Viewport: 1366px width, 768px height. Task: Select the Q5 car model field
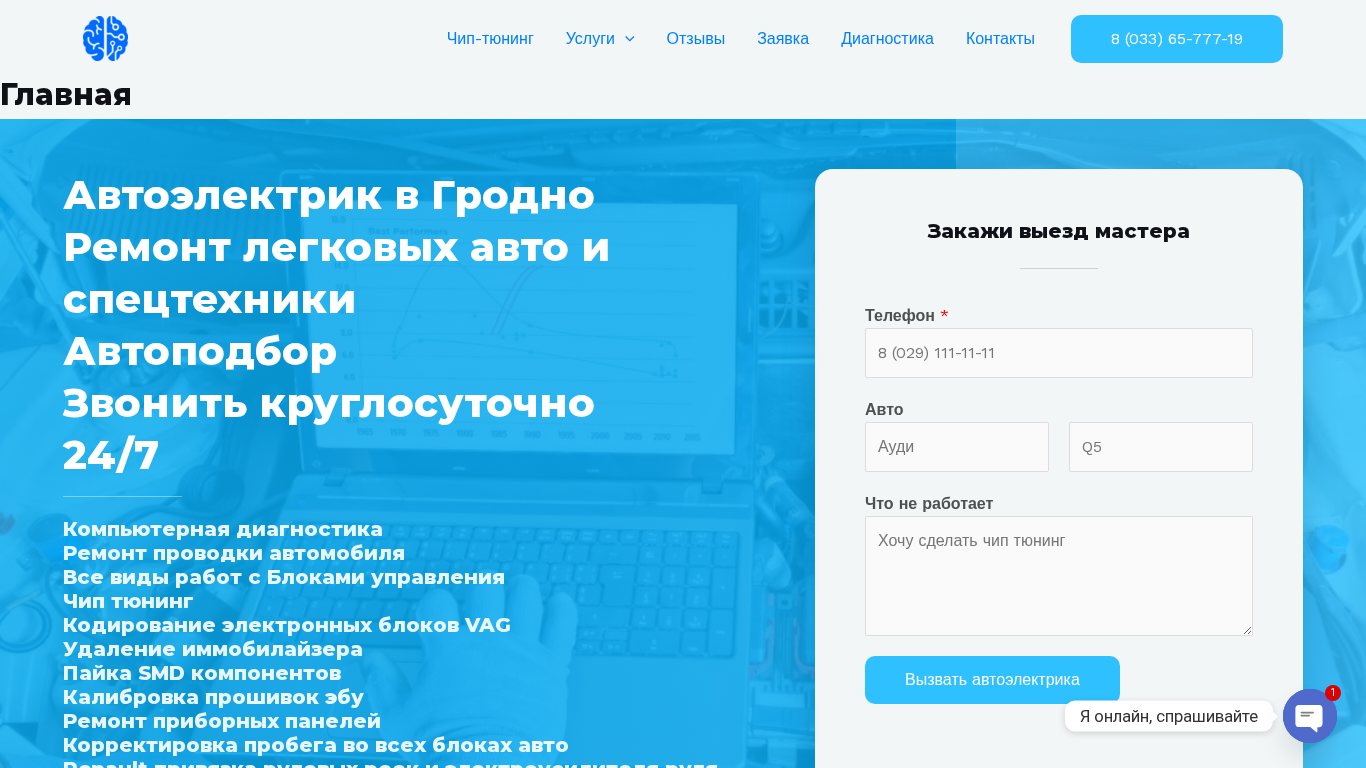pyautogui.click(x=1161, y=447)
